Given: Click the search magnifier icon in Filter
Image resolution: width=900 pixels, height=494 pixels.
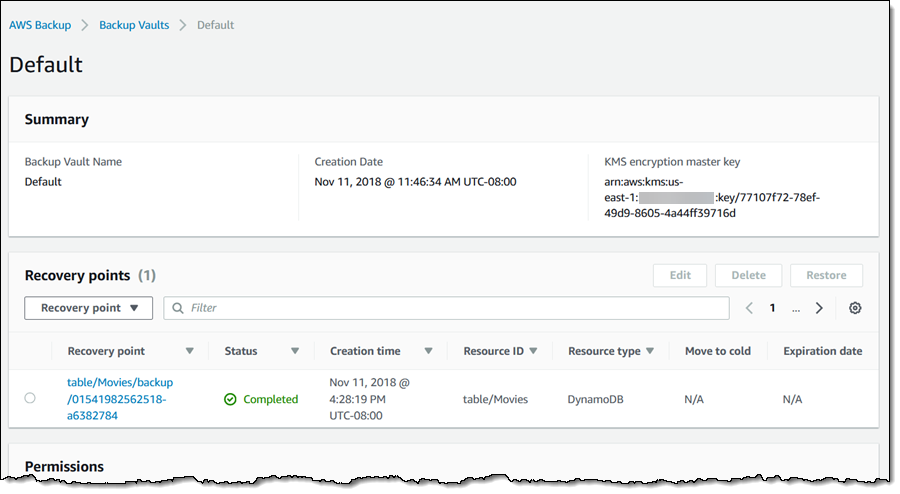Looking at the screenshot, I should (x=178, y=308).
